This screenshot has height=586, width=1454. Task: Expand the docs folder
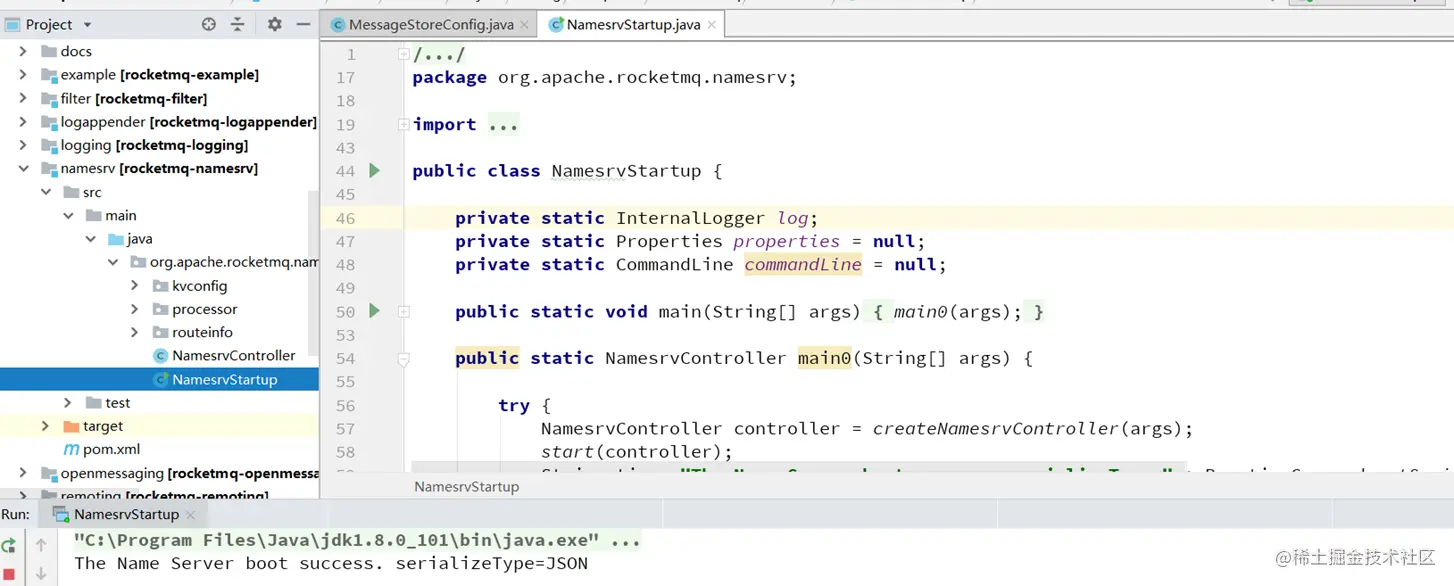tap(23, 51)
